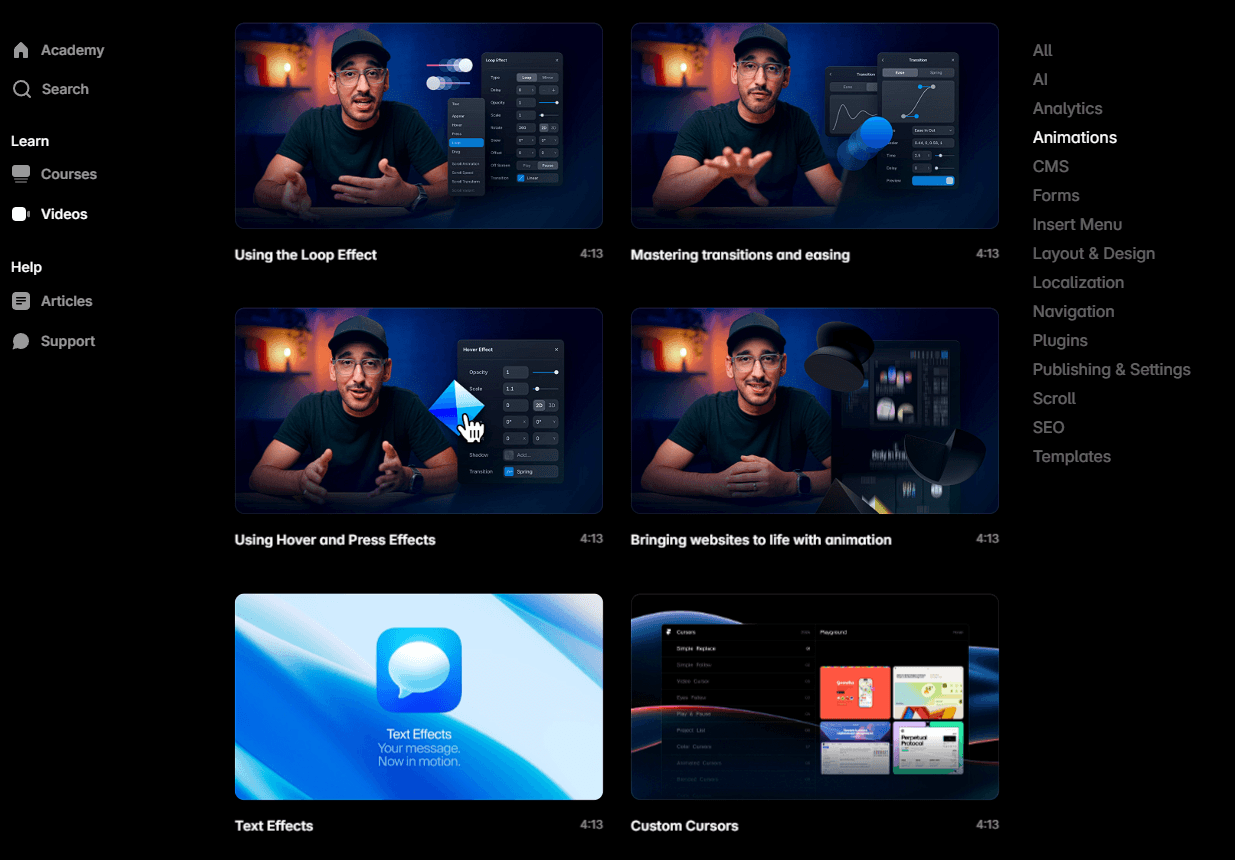Viewport: 1235px width, 860px height.
Task: Open Search in the sidebar
Action: click(x=65, y=89)
